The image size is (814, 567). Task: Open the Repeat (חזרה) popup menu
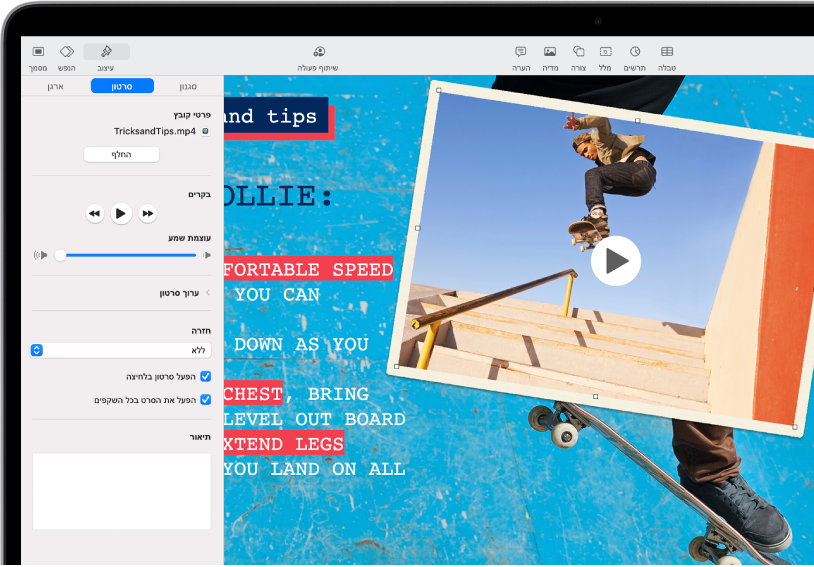[x=120, y=350]
